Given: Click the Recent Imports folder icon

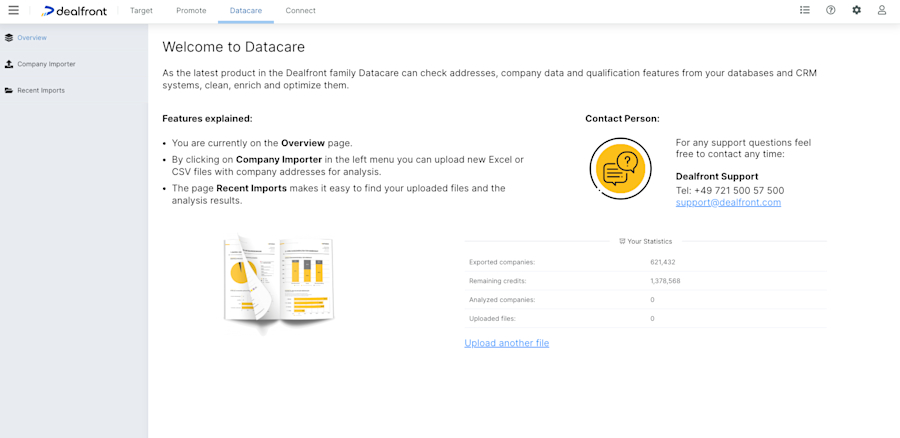Looking at the screenshot, I should (x=9, y=91).
